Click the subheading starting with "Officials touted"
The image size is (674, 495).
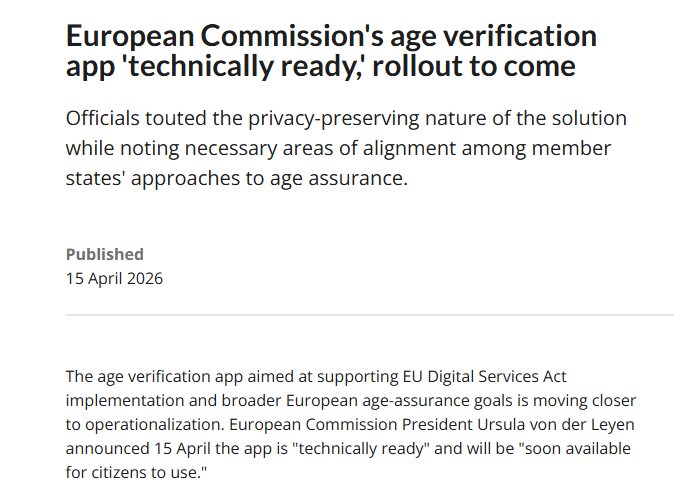346,148
